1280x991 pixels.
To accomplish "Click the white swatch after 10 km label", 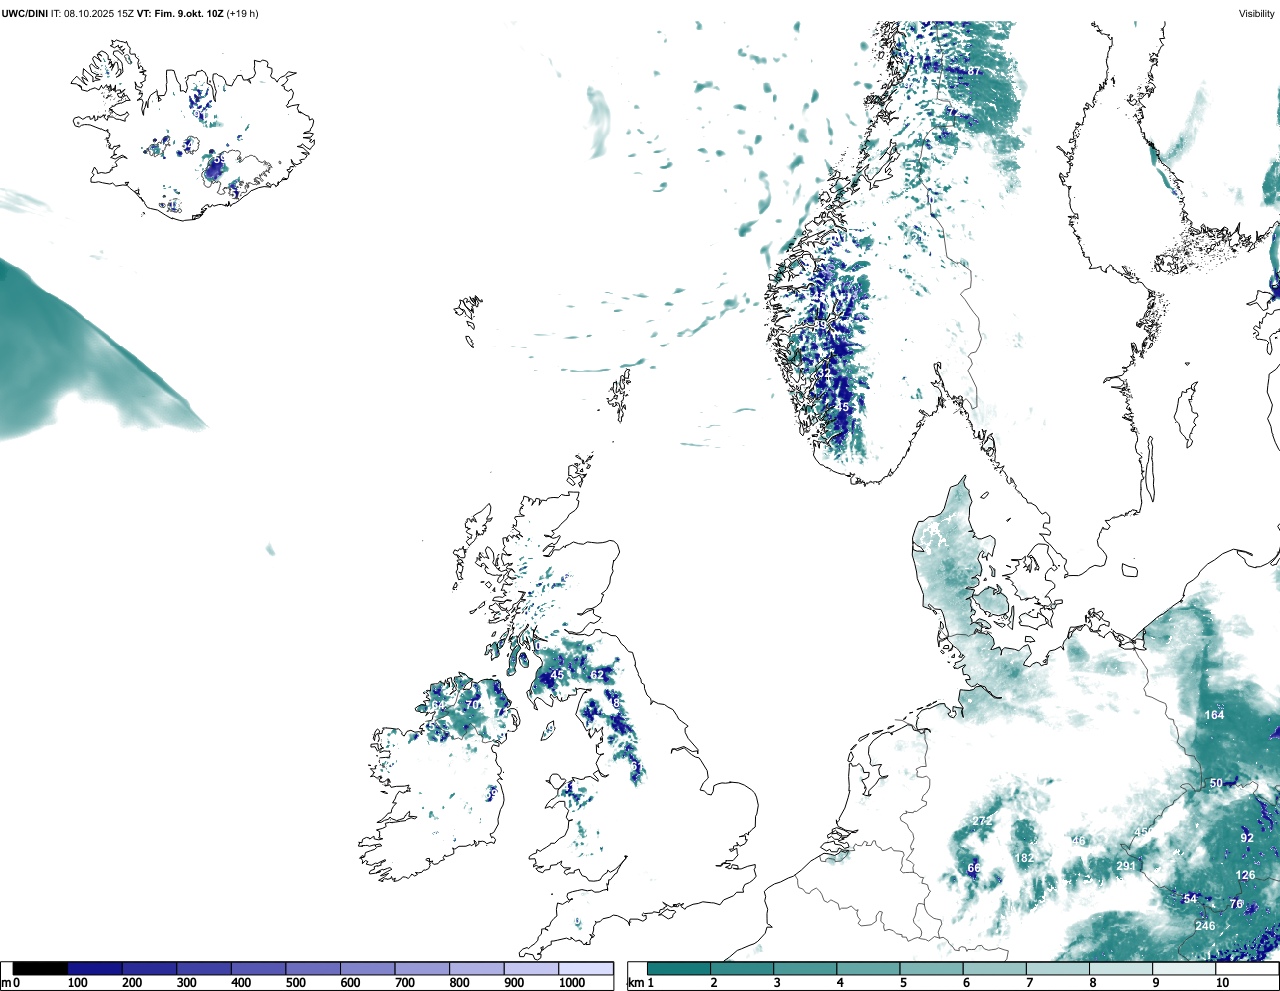I will pyautogui.click(x=1246, y=968).
